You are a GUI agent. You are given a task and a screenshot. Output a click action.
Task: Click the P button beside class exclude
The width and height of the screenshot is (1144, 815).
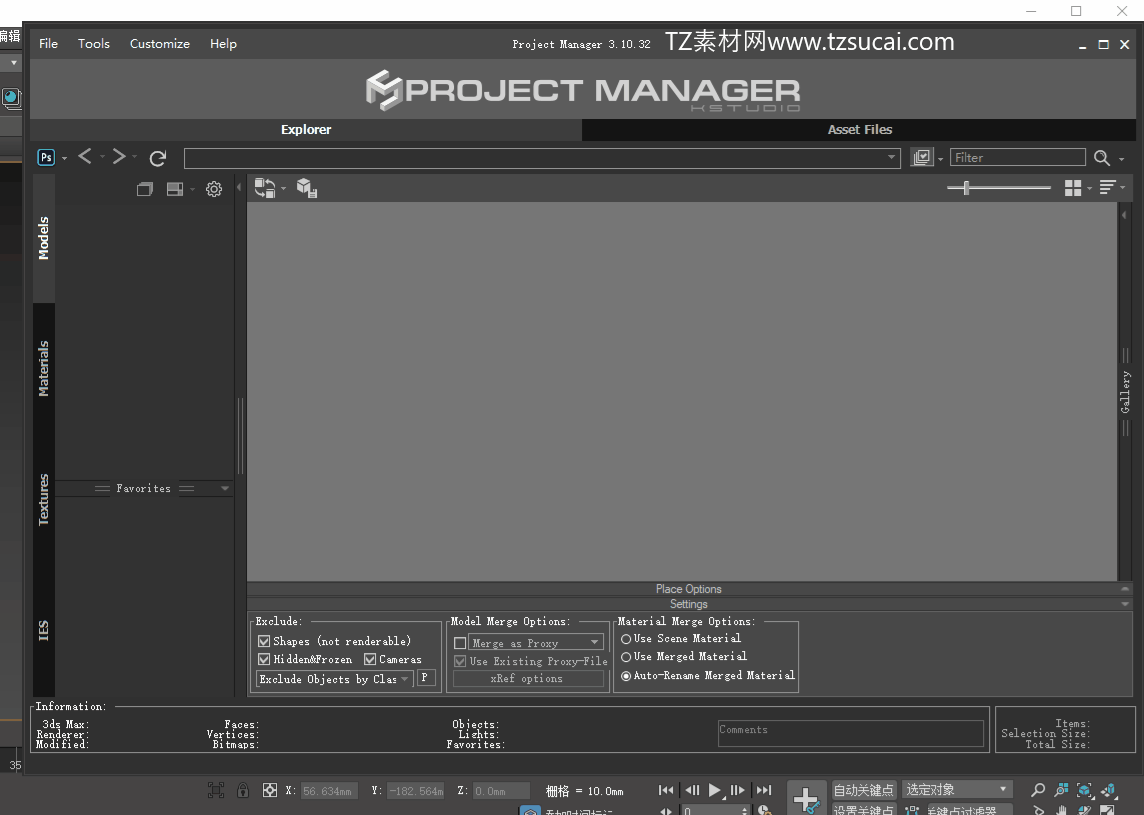coord(425,678)
